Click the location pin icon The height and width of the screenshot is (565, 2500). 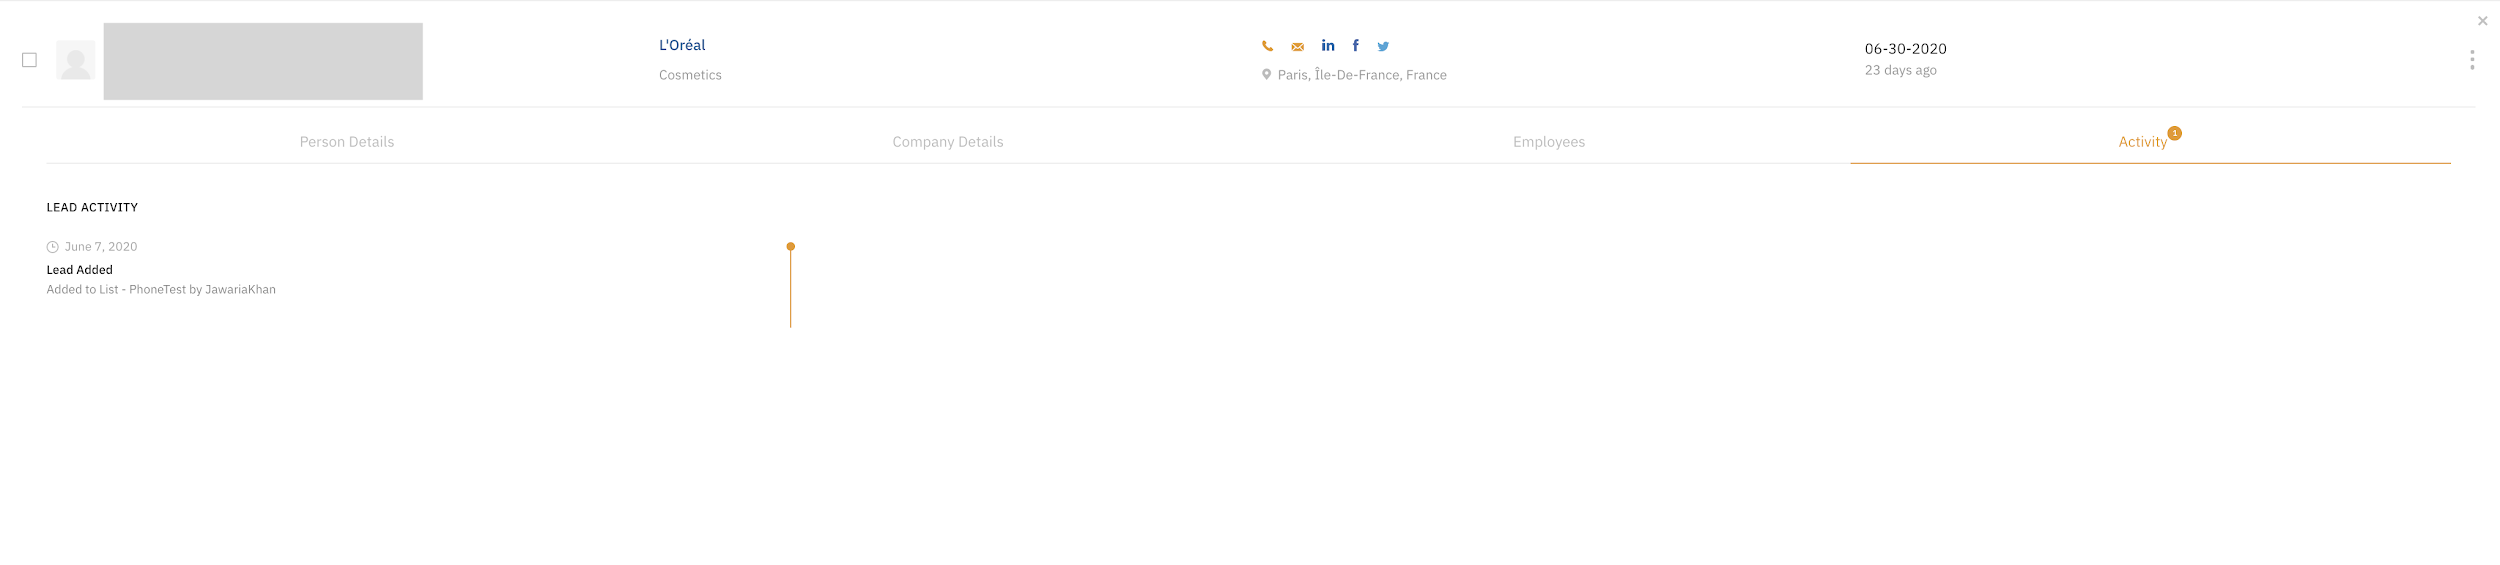click(1266, 75)
